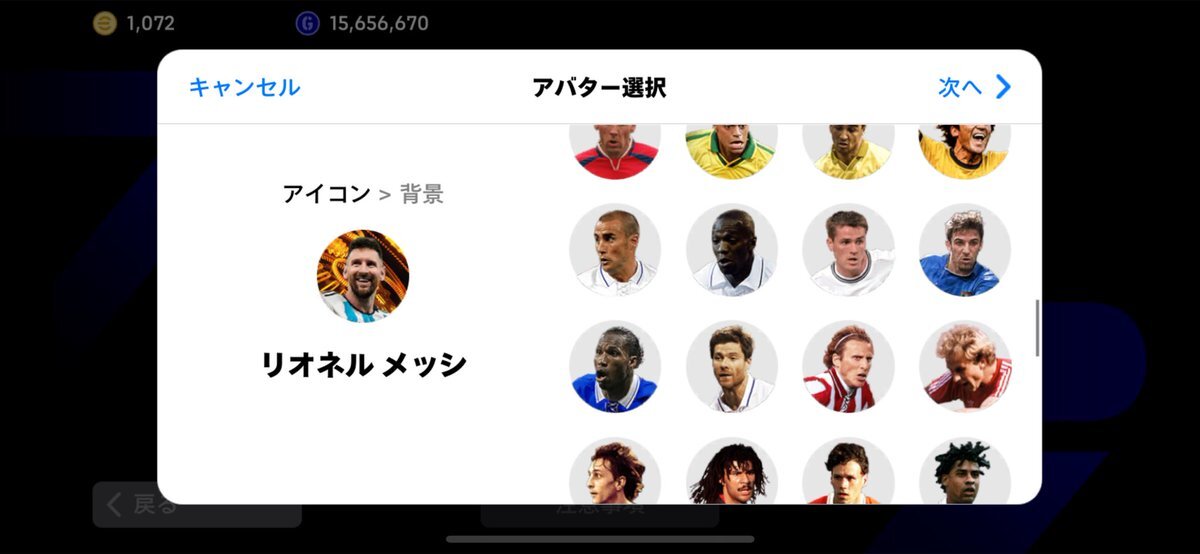Pick the bearded avatar in white shirt
The height and width of the screenshot is (554, 1200).
pos(732,367)
